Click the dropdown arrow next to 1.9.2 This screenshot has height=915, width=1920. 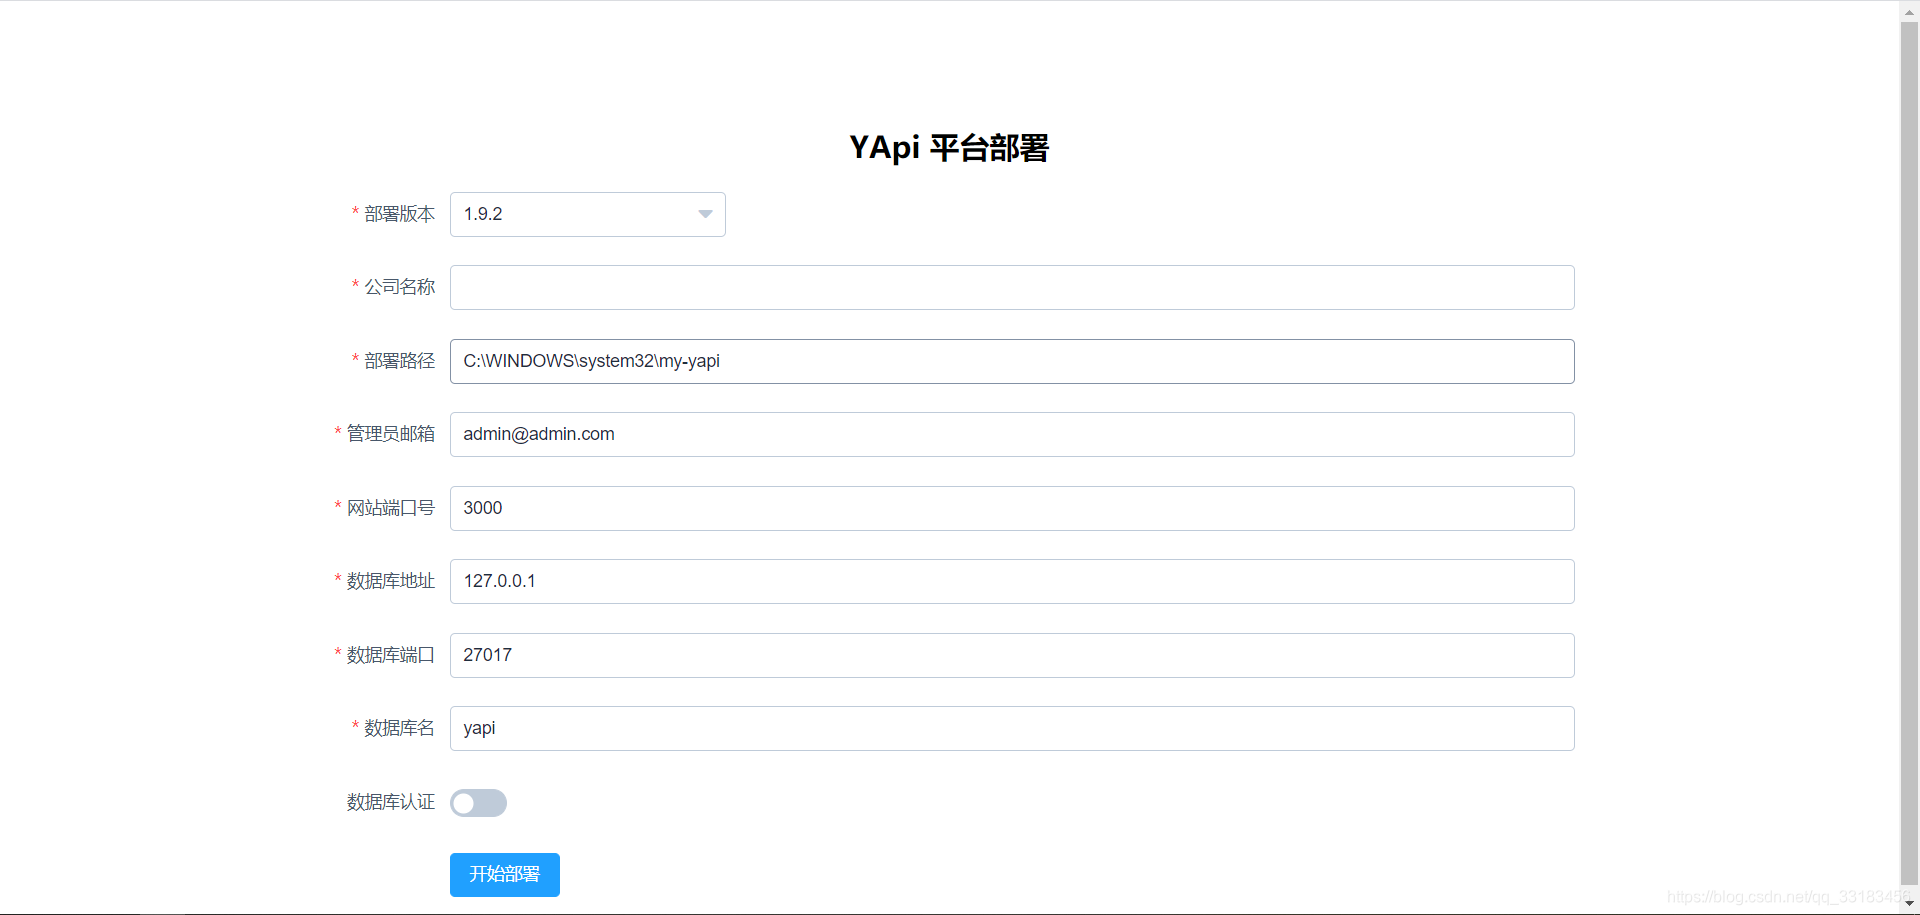(705, 214)
